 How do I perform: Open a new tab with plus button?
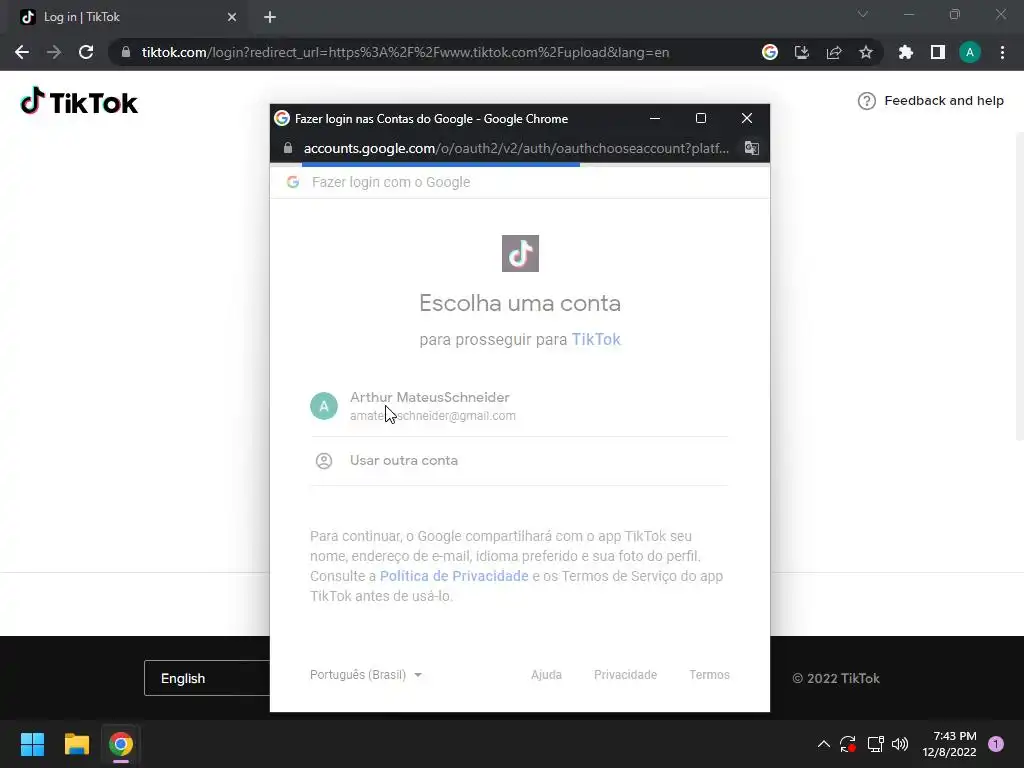[x=270, y=17]
